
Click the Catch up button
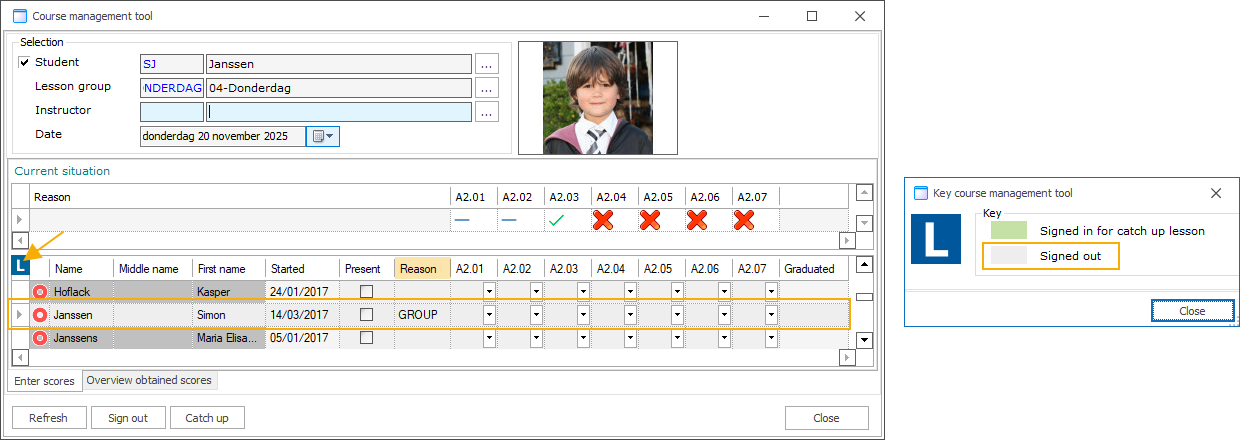[x=207, y=418]
